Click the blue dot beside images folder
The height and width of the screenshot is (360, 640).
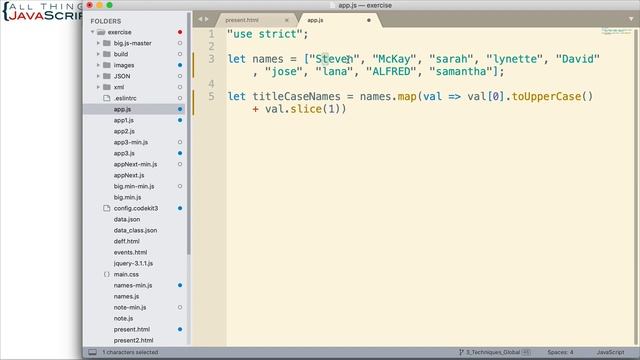tap(180, 65)
